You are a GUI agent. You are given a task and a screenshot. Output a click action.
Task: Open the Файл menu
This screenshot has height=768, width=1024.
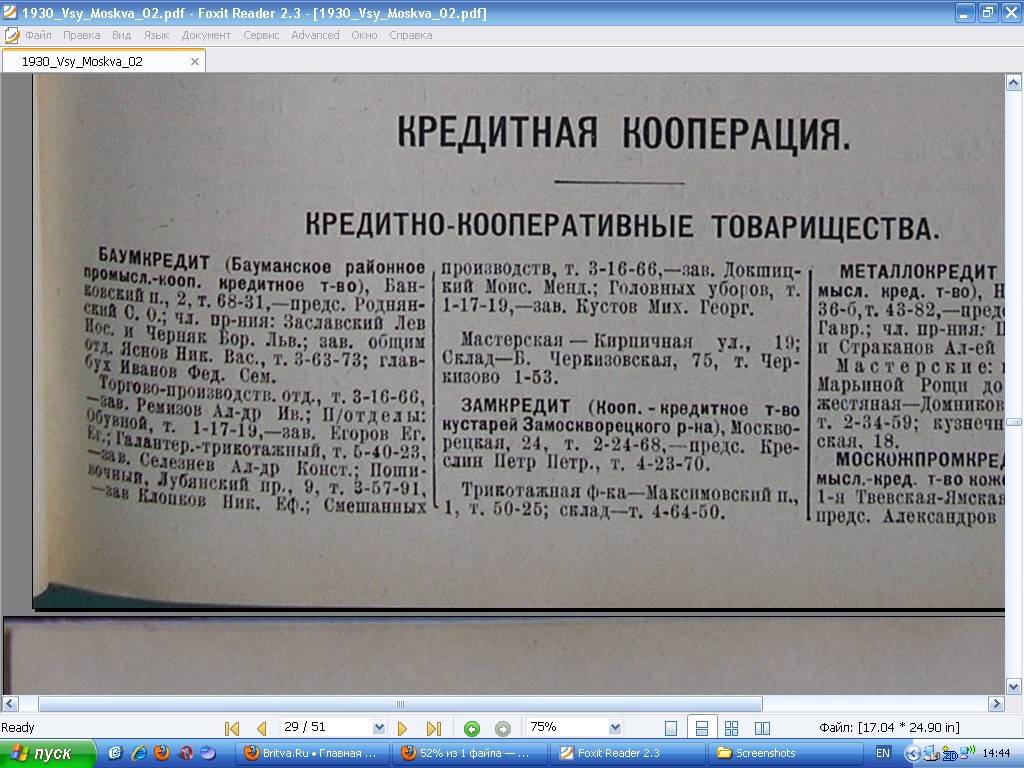coord(38,35)
